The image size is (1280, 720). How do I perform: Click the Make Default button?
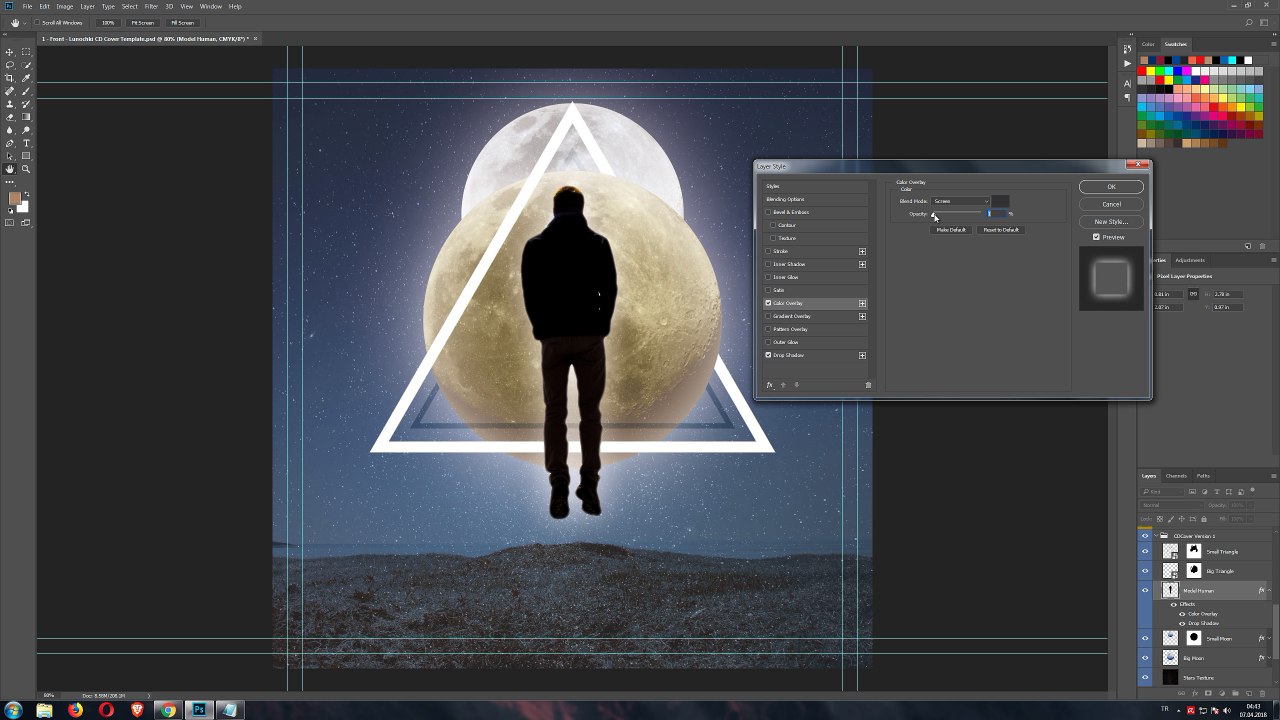tap(951, 230)
